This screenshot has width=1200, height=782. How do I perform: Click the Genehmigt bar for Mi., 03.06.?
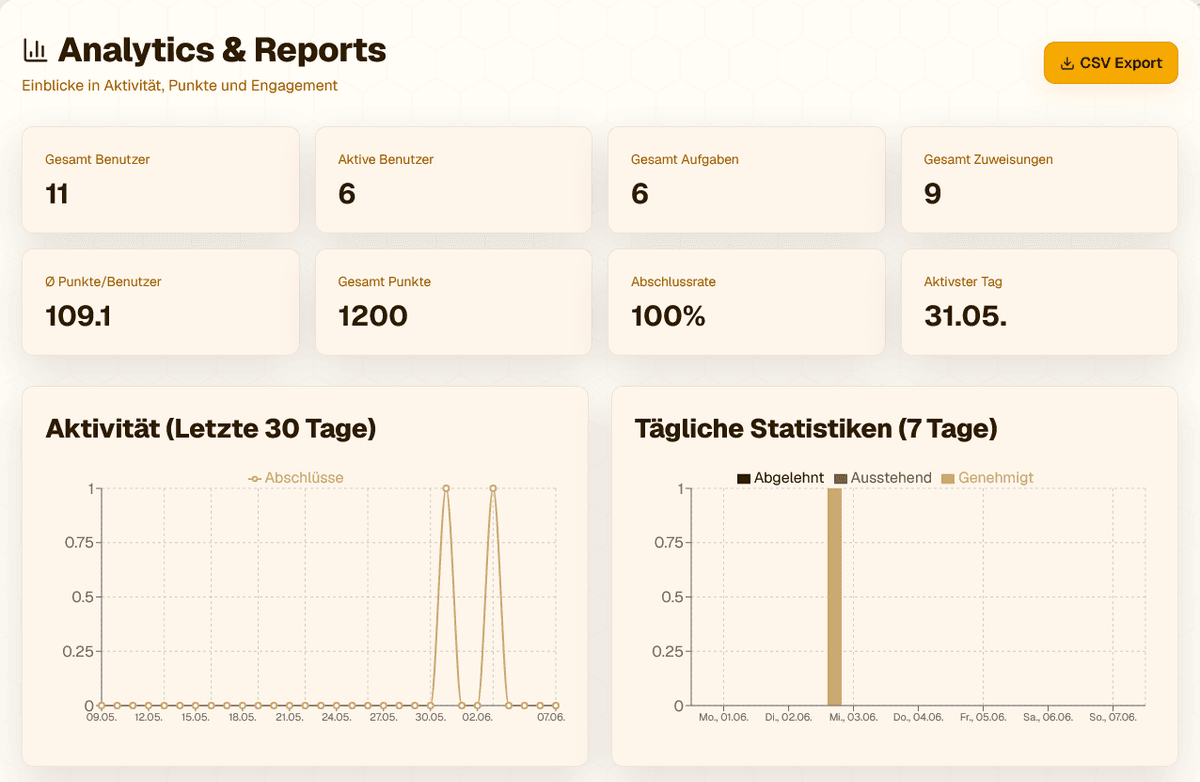(835, 597)
